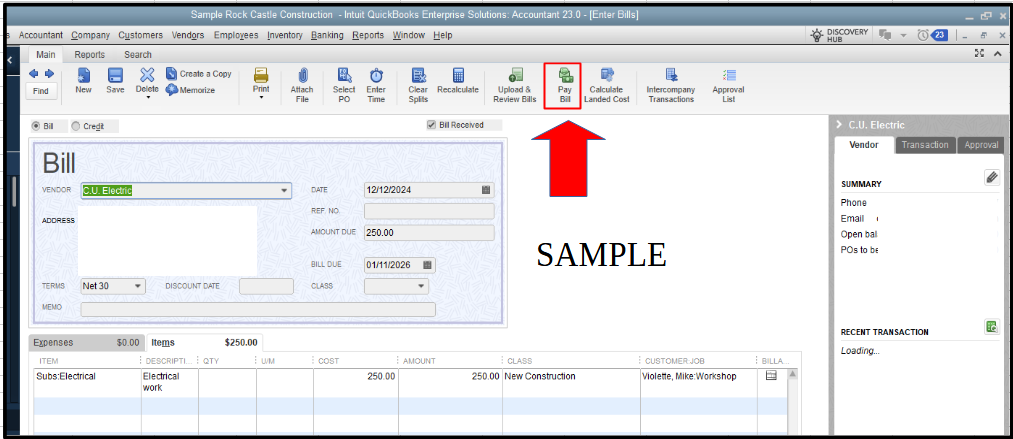Image resolution: width=1013 pixels, height=439 pixels.
Task: Memorize this bill transaction
Action: [190, 90]
